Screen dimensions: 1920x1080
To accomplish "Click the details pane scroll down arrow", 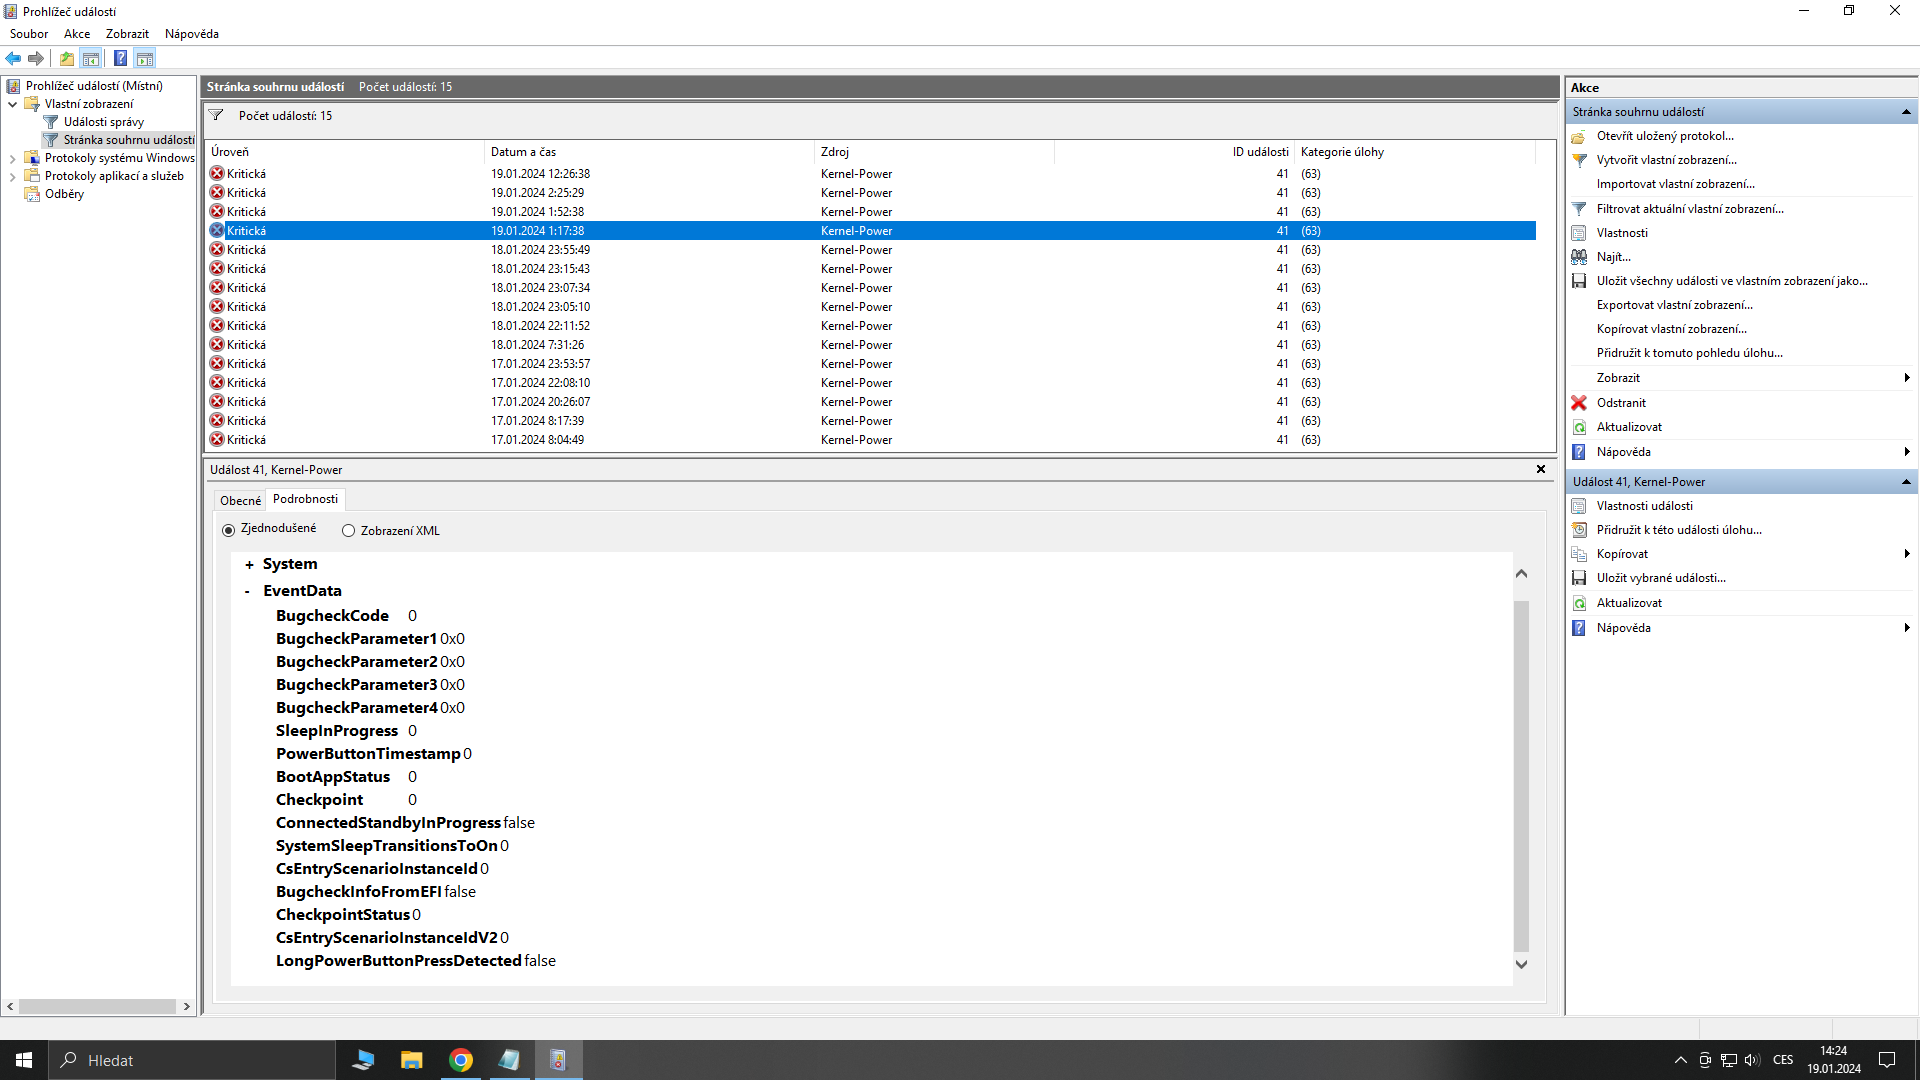I will pyautogui.click(x=1521, y=965).
